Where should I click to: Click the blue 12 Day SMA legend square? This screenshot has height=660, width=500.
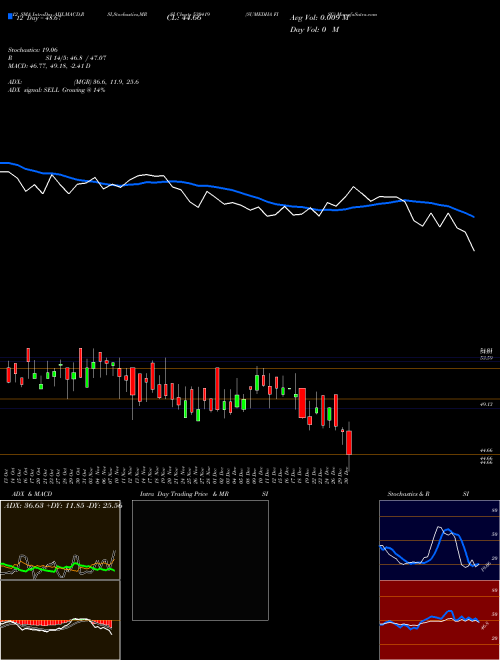[x=10, y=16]
